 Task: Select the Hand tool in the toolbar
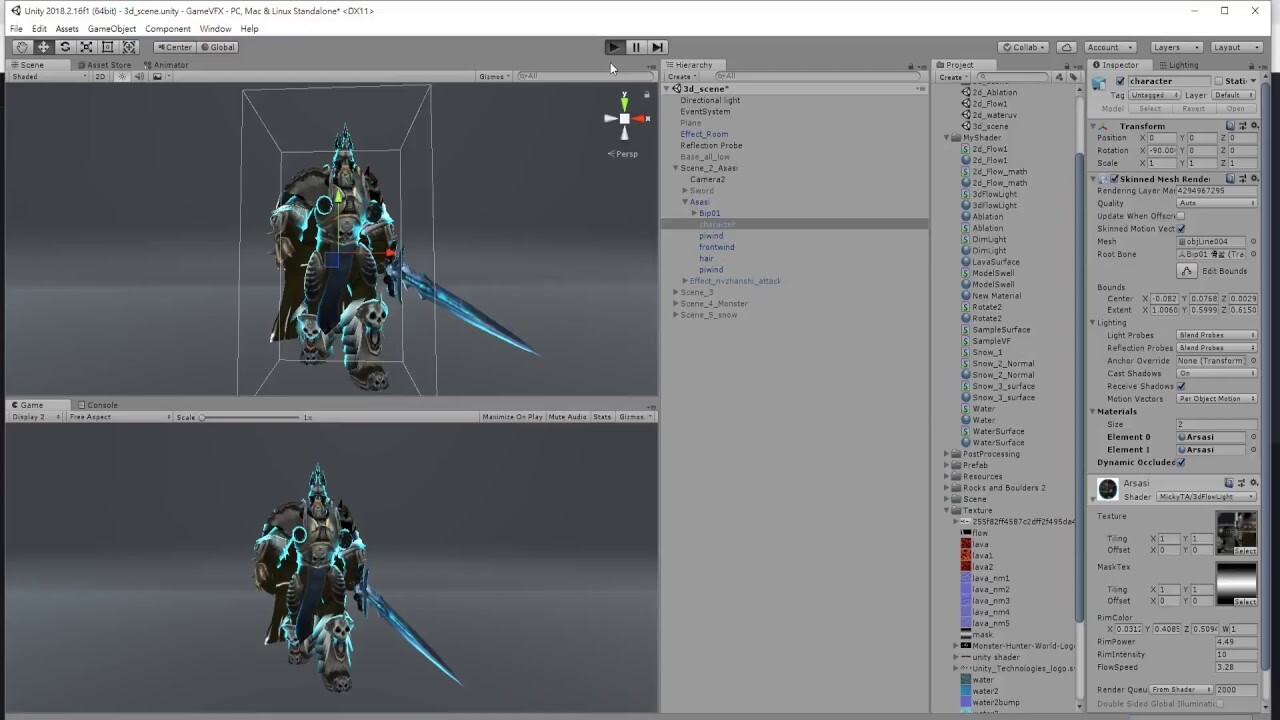[22, 47]
